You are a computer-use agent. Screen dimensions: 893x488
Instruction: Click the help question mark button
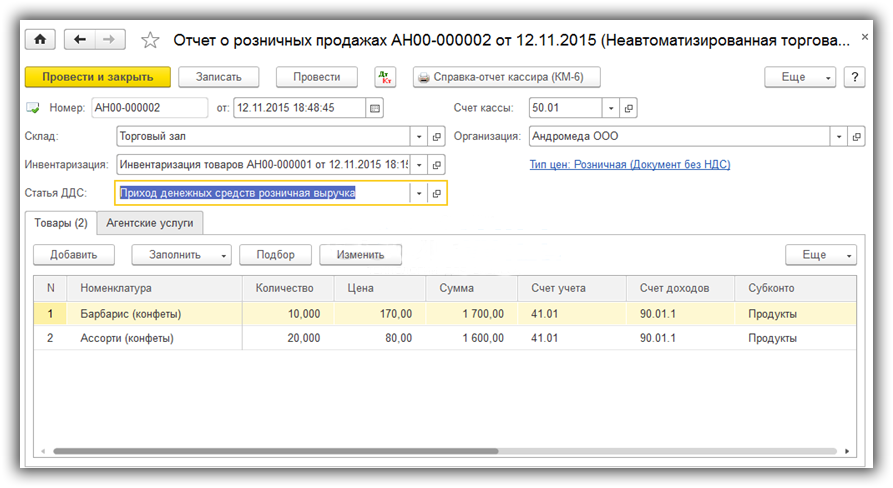854,77
